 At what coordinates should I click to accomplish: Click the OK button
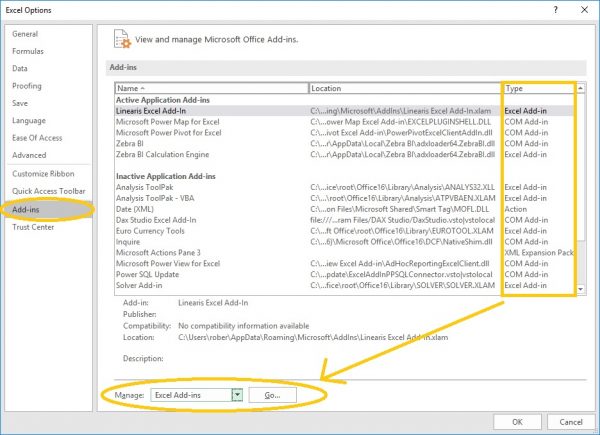click(517, 422)
